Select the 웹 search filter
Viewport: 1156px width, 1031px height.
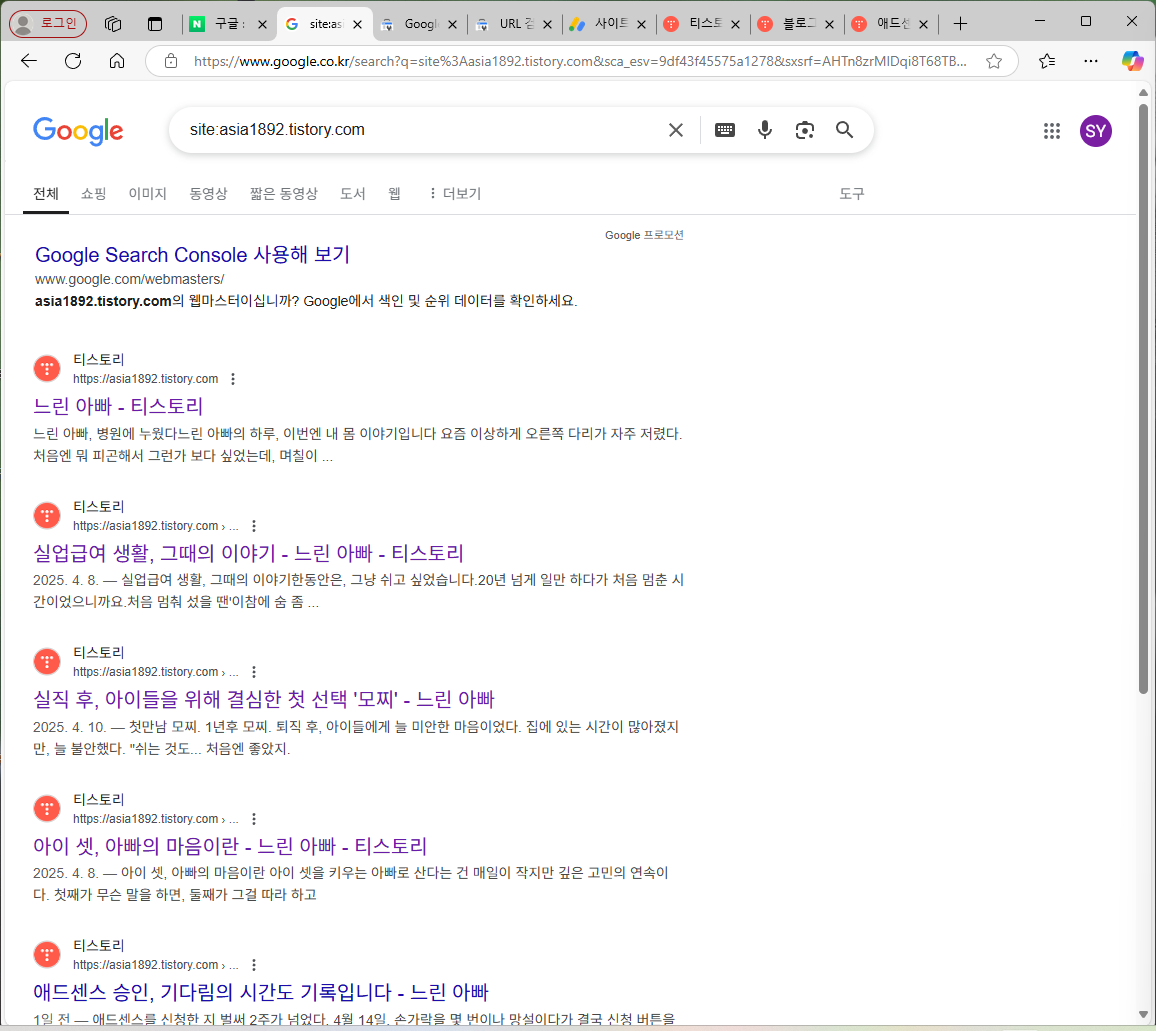click(x=394, y=194)
